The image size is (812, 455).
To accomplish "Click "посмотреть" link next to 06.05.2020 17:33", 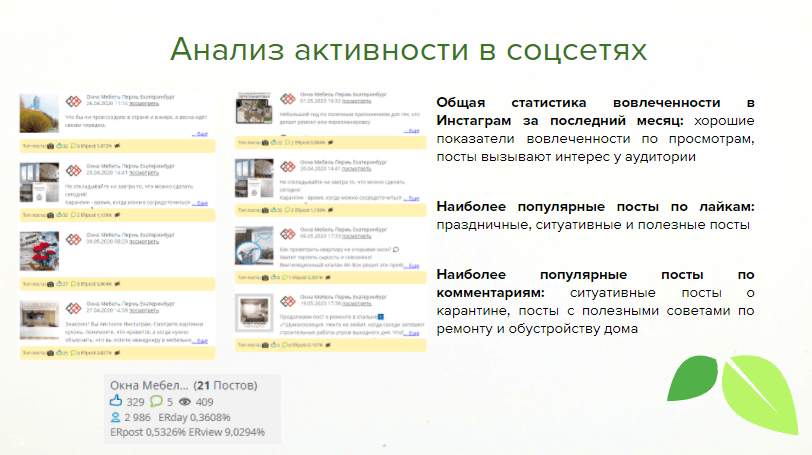I will pyautogui.click(x=356, y=236).
